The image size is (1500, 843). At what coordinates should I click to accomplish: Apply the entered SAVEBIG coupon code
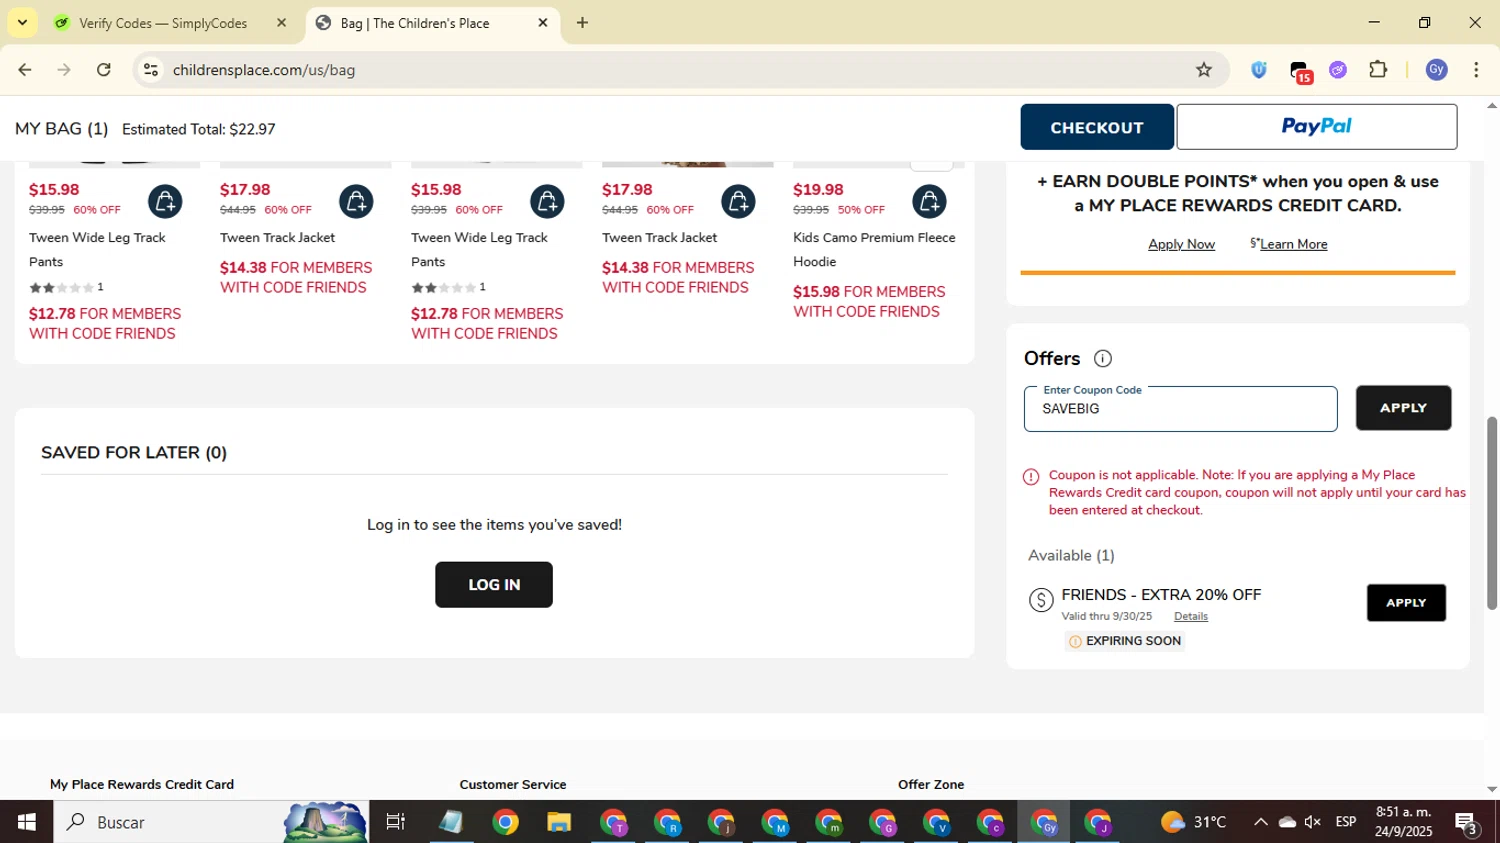[1403, 408]
